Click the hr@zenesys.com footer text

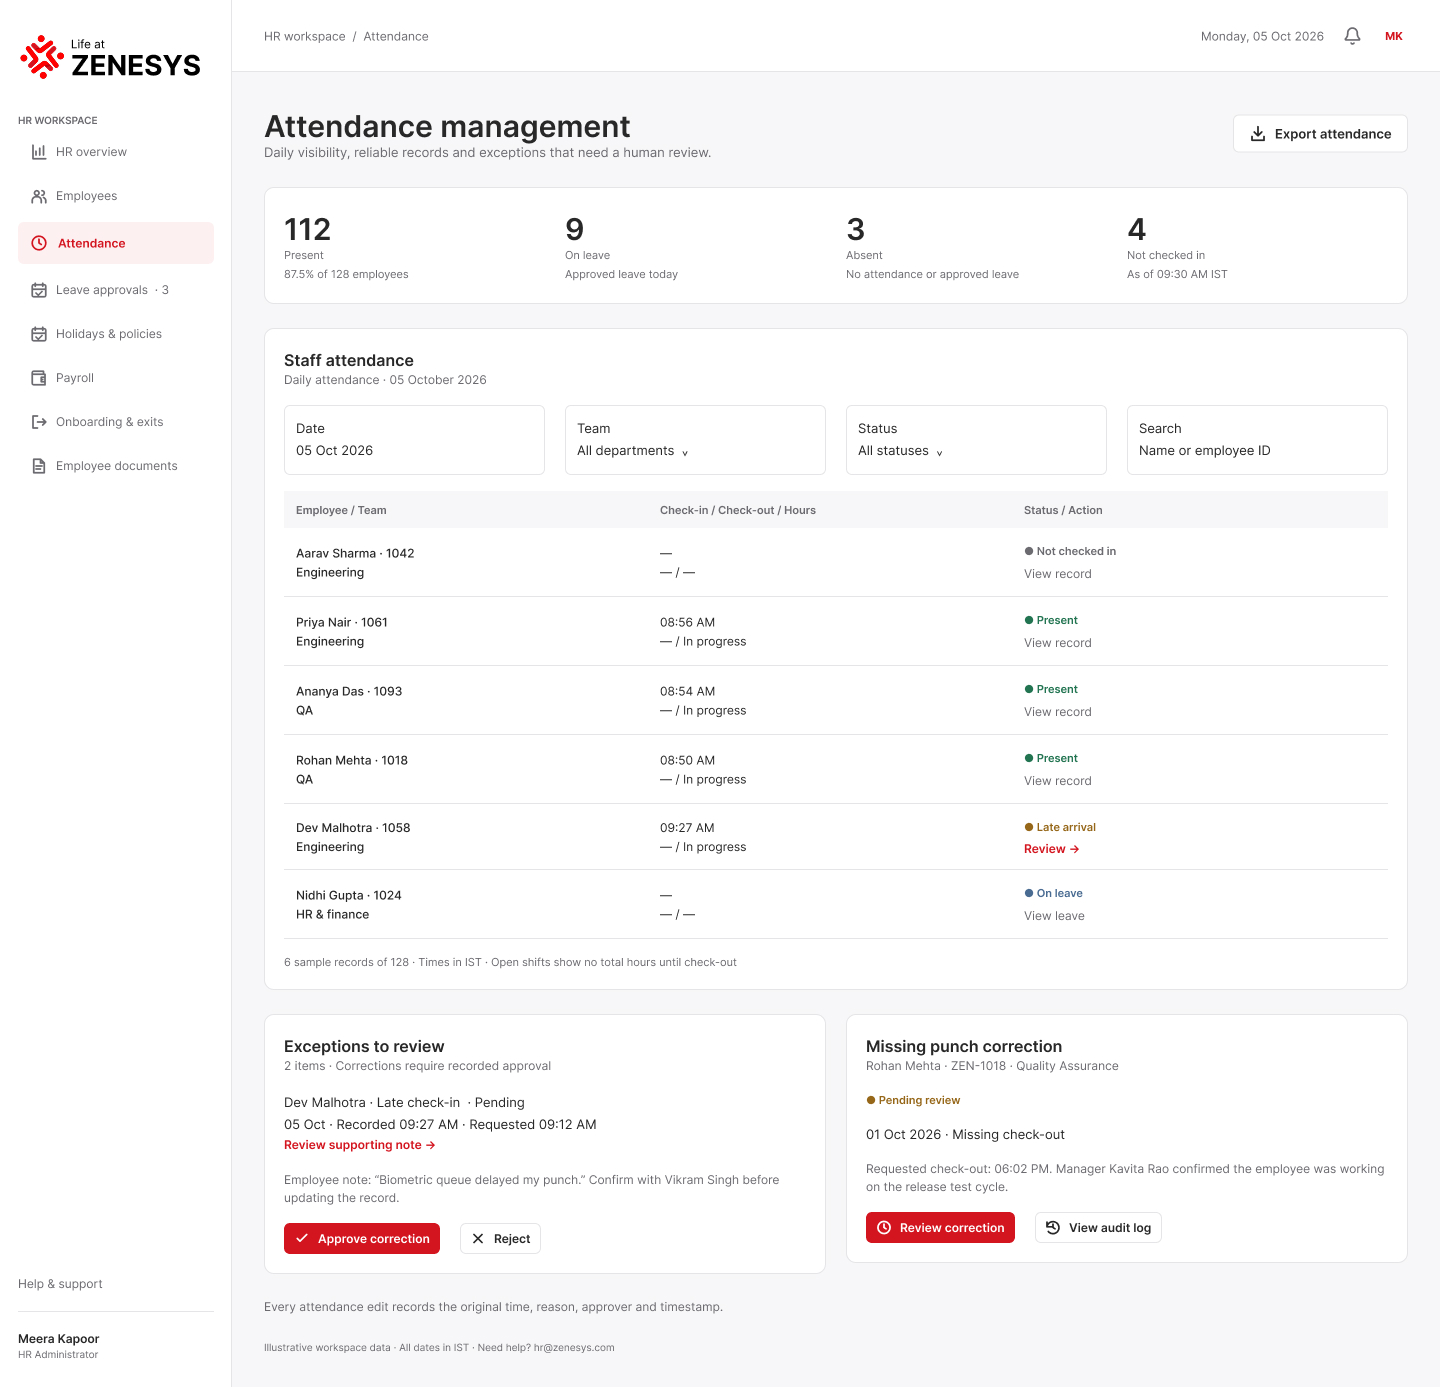(574, 1348)
